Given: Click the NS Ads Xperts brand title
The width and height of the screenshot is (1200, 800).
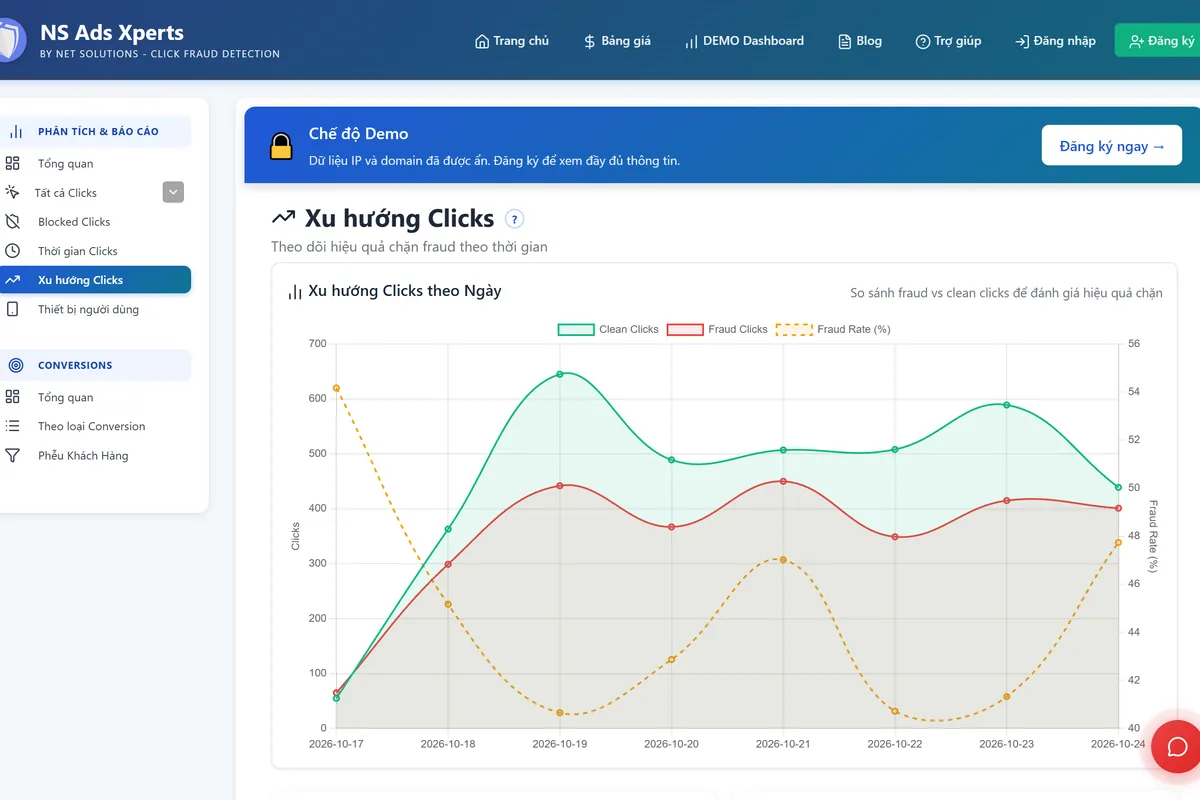Looking at the screenshot, I should coord(112,32).
